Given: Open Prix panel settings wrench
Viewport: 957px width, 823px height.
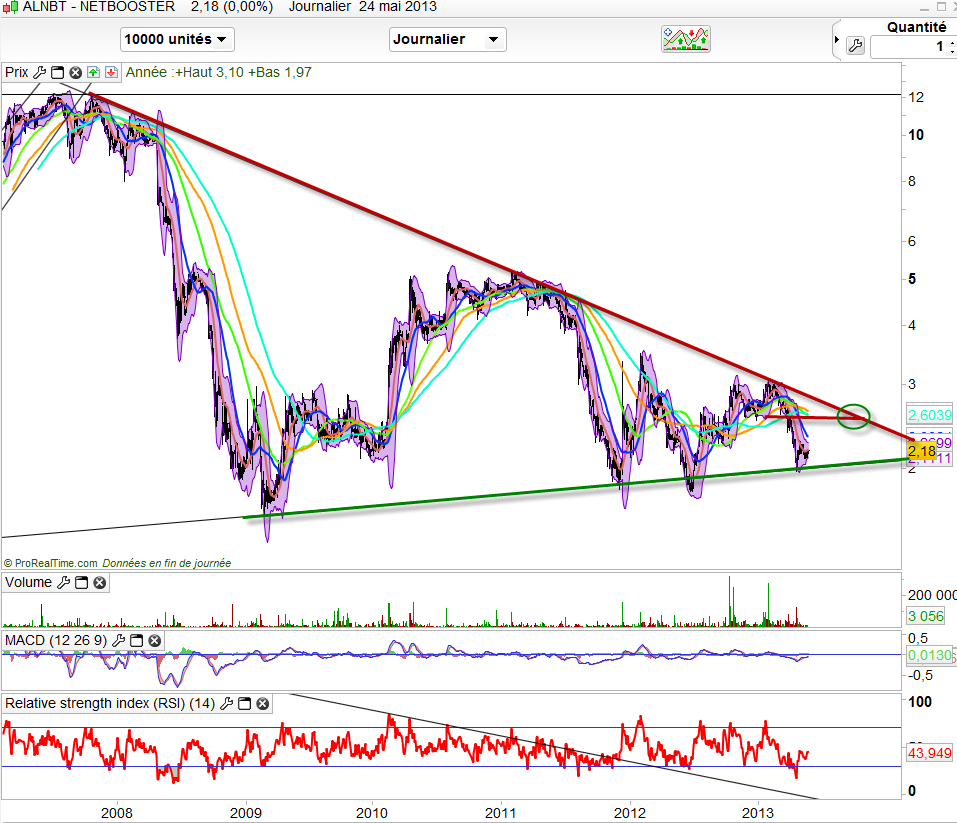Looking at the screenshot, I should 40,72.
